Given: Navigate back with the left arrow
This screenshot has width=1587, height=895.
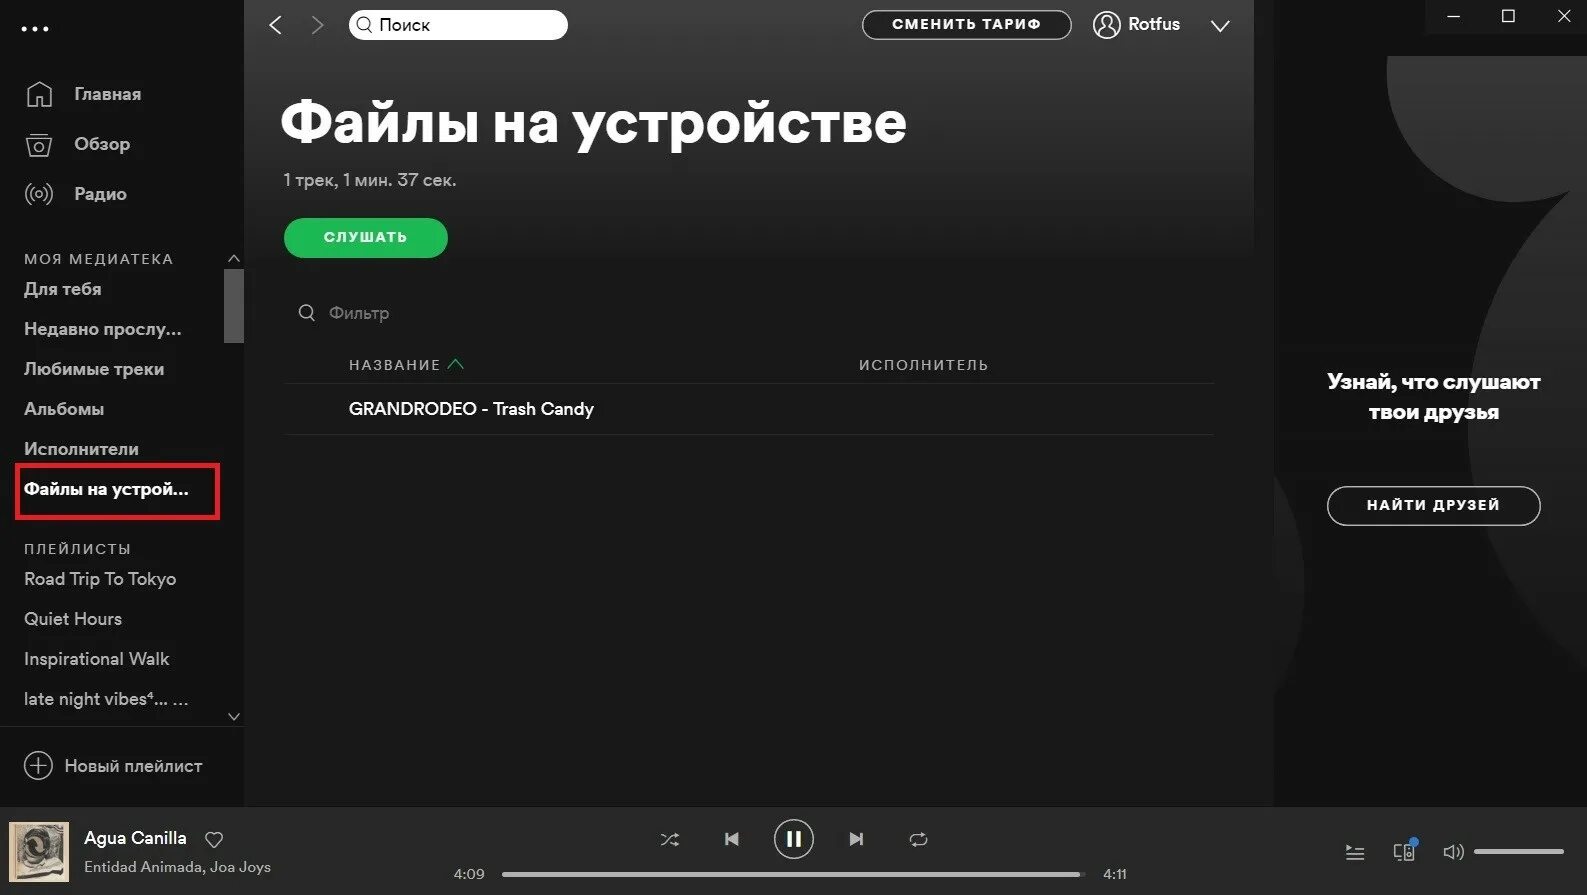Looking at the screenshot, I should tap(276, 25).
